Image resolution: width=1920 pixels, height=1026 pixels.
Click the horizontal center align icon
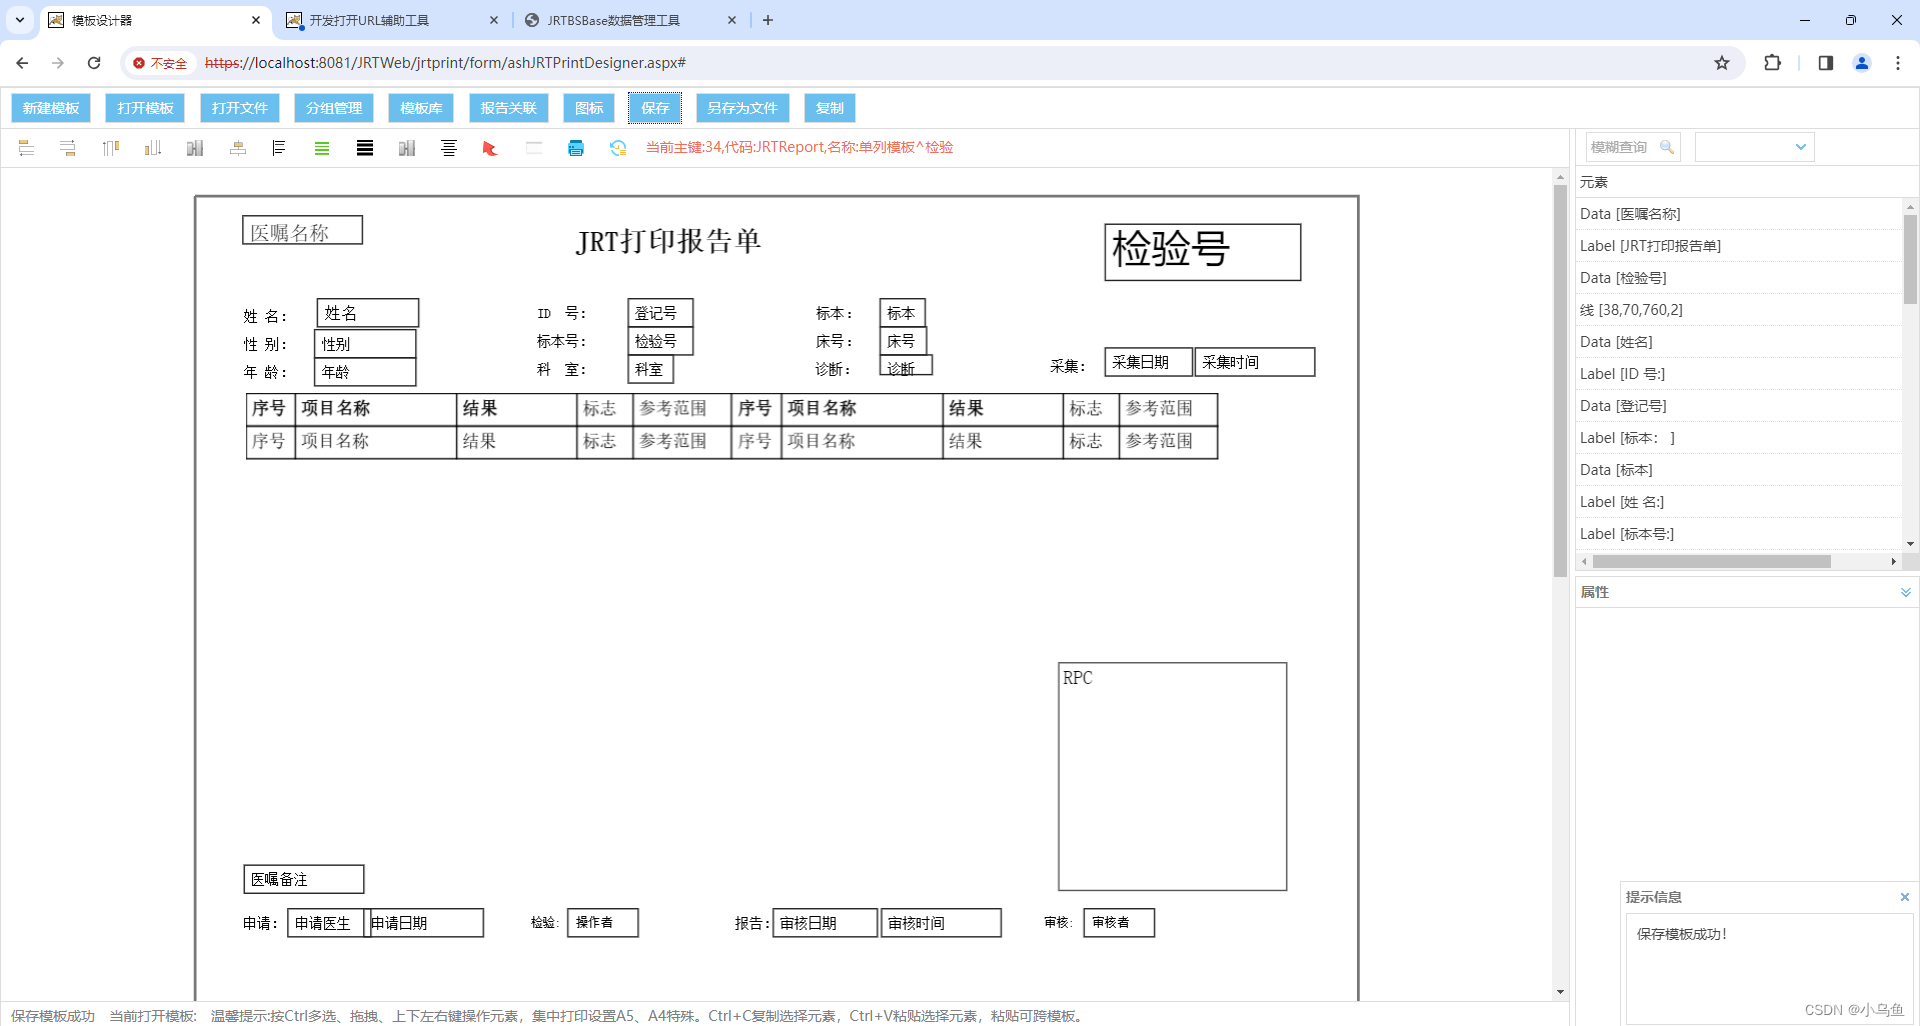click(238, 148)
